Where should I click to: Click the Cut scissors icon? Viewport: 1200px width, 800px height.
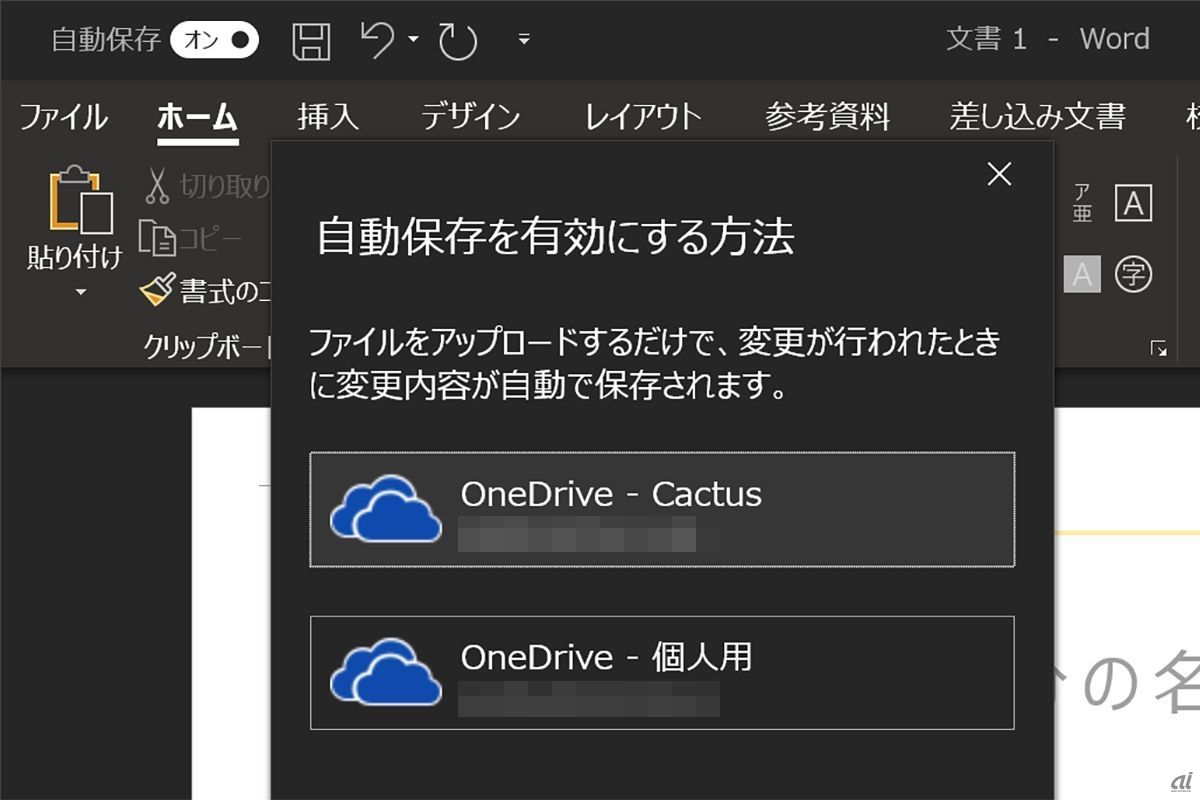pyautogui.click(x=157, y=186)
